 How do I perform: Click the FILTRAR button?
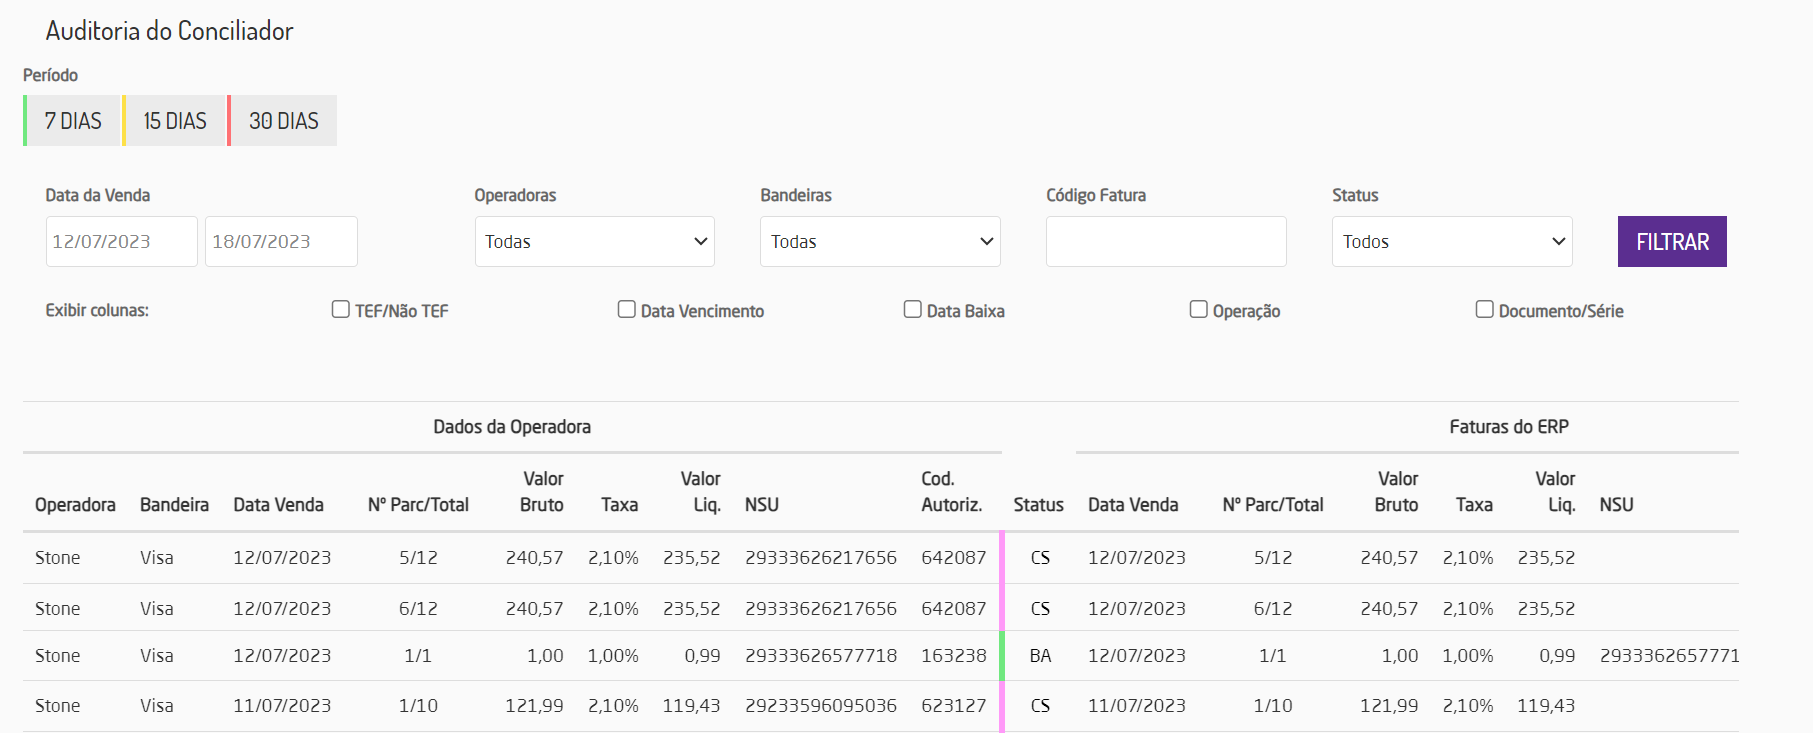(x=1671, y=242)
